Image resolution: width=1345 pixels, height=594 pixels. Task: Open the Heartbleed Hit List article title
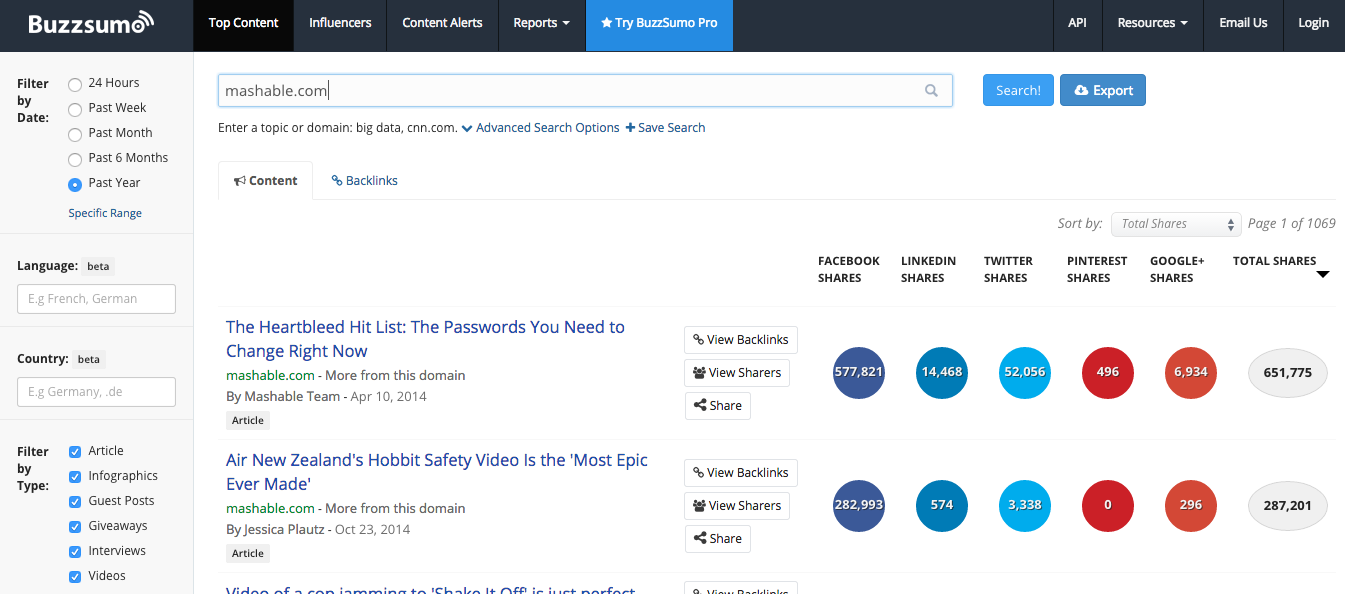tap(425, 339)
